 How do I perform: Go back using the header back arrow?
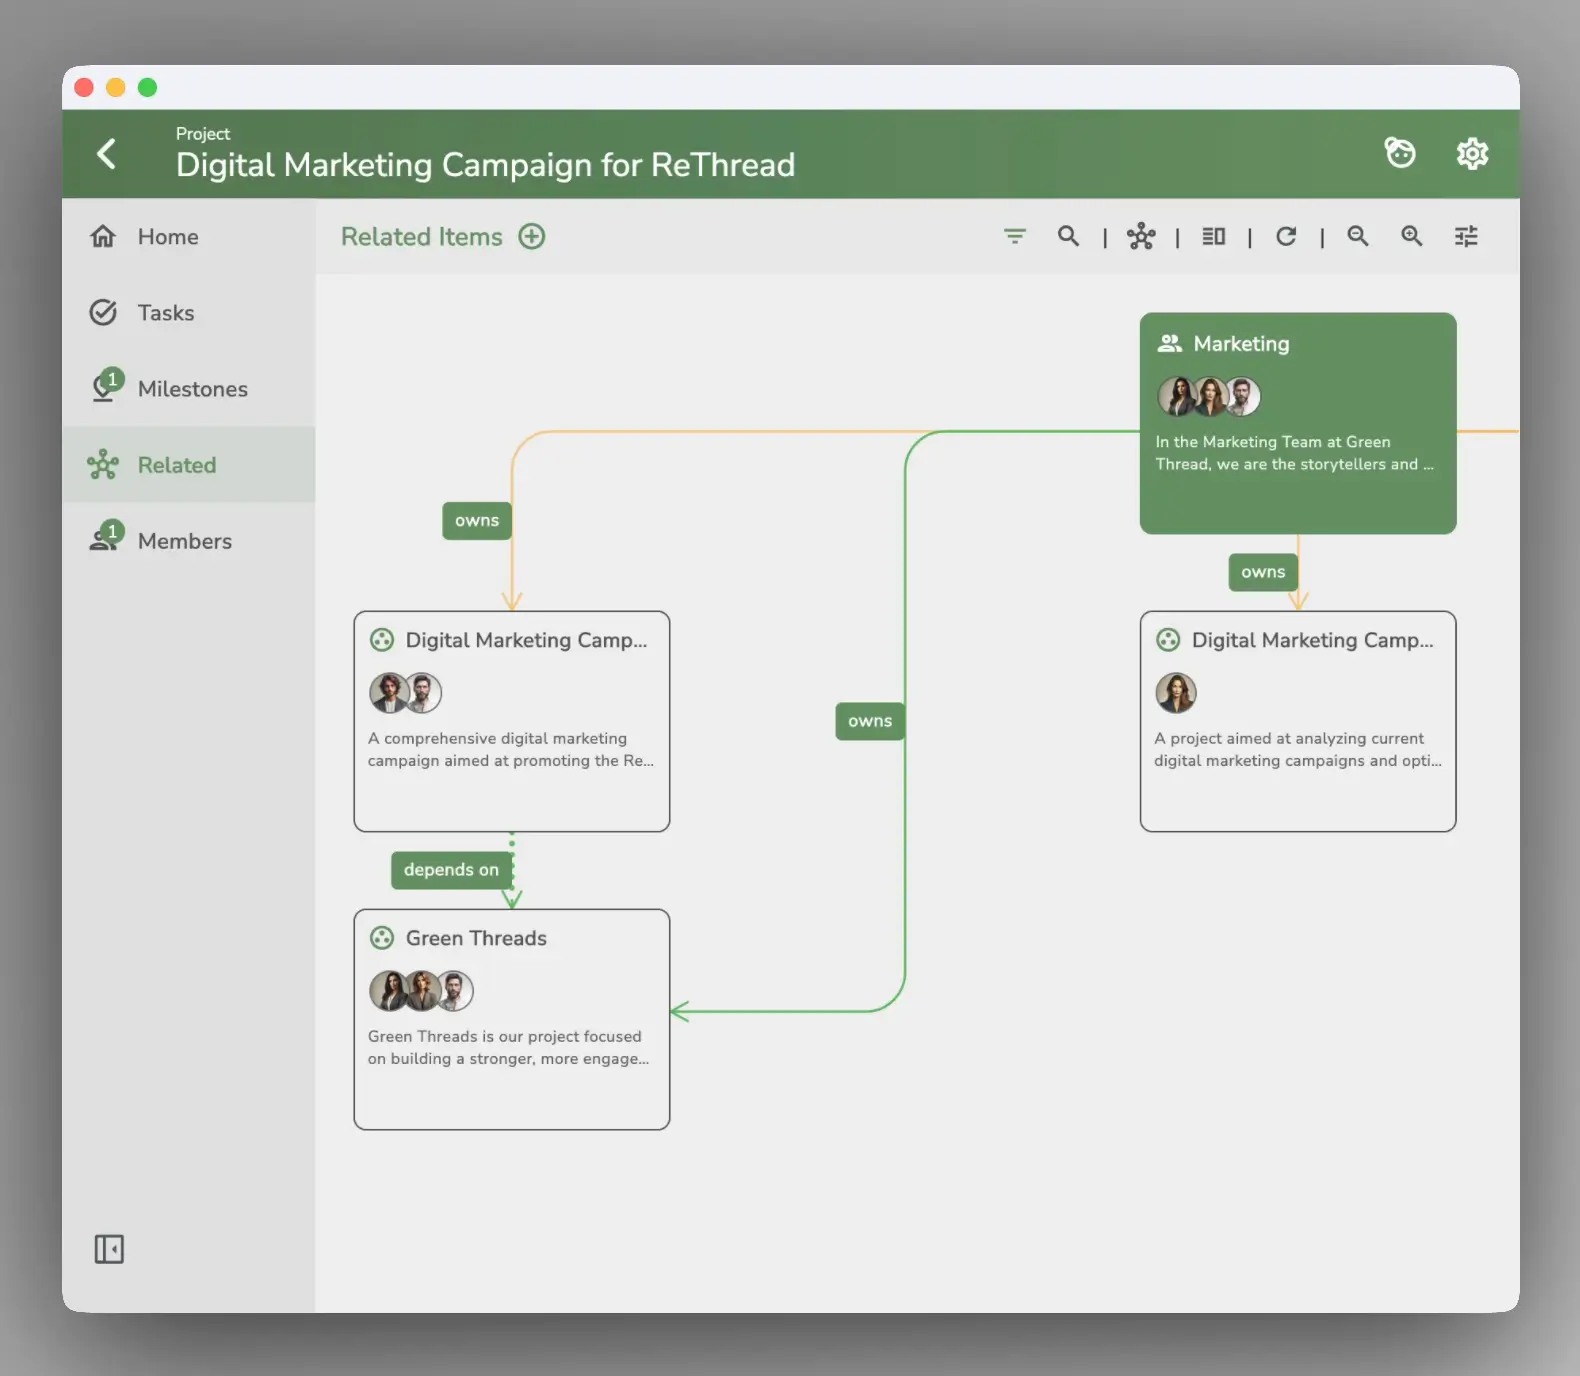[107, 153]
